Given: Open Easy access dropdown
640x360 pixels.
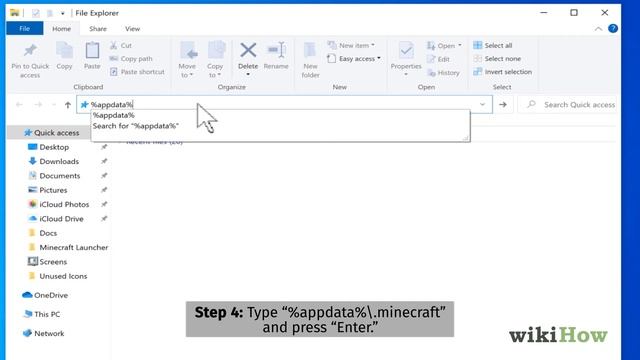Looking at the screenshot, I should pyautogui.click(x=354, y=59).
